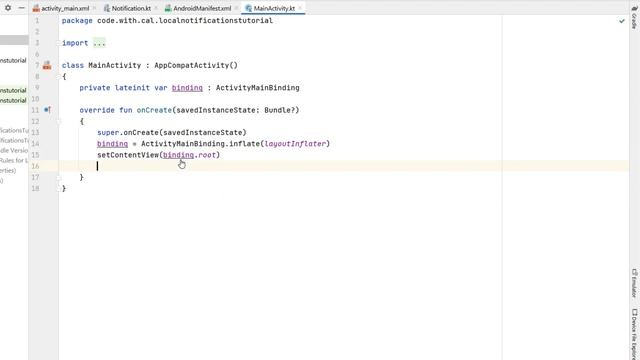640x360 pixels.
Task: Click the fold end marker on line 17
Action: pos(58,177)
